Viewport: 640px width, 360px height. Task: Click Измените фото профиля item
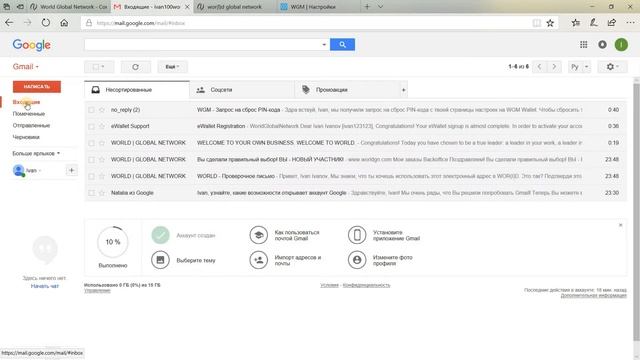(x=380, y=260)
